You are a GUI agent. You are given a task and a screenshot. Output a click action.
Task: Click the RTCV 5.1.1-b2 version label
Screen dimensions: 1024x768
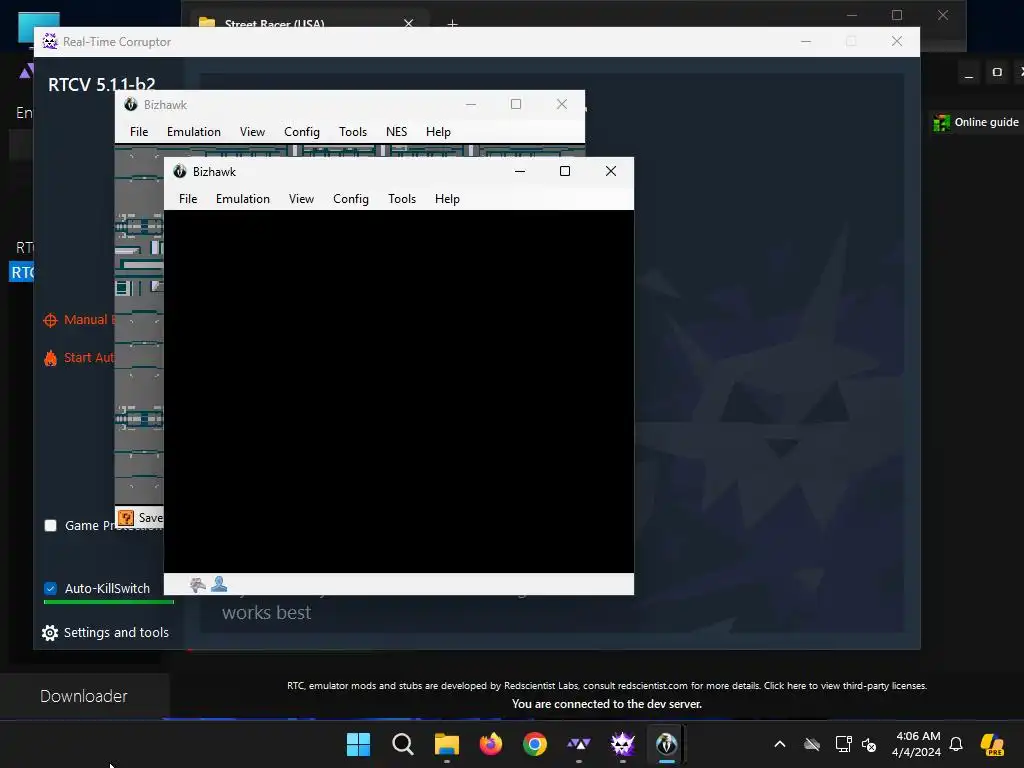[102, 84]
